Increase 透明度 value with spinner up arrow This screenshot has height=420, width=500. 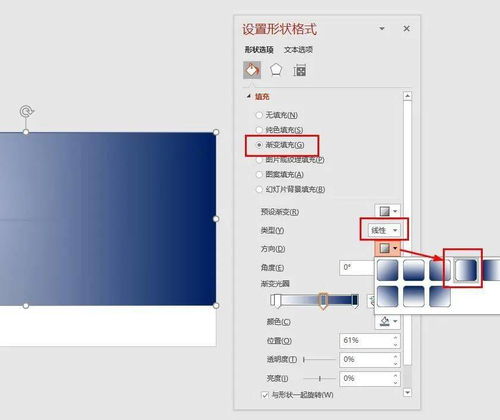pos(395,356)
